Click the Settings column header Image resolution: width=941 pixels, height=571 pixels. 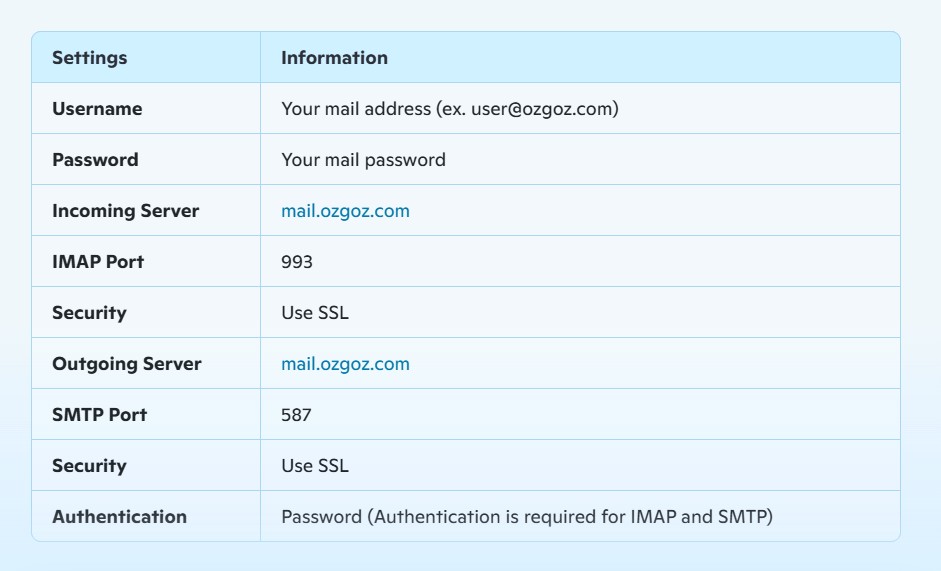(x=90, y=58)
